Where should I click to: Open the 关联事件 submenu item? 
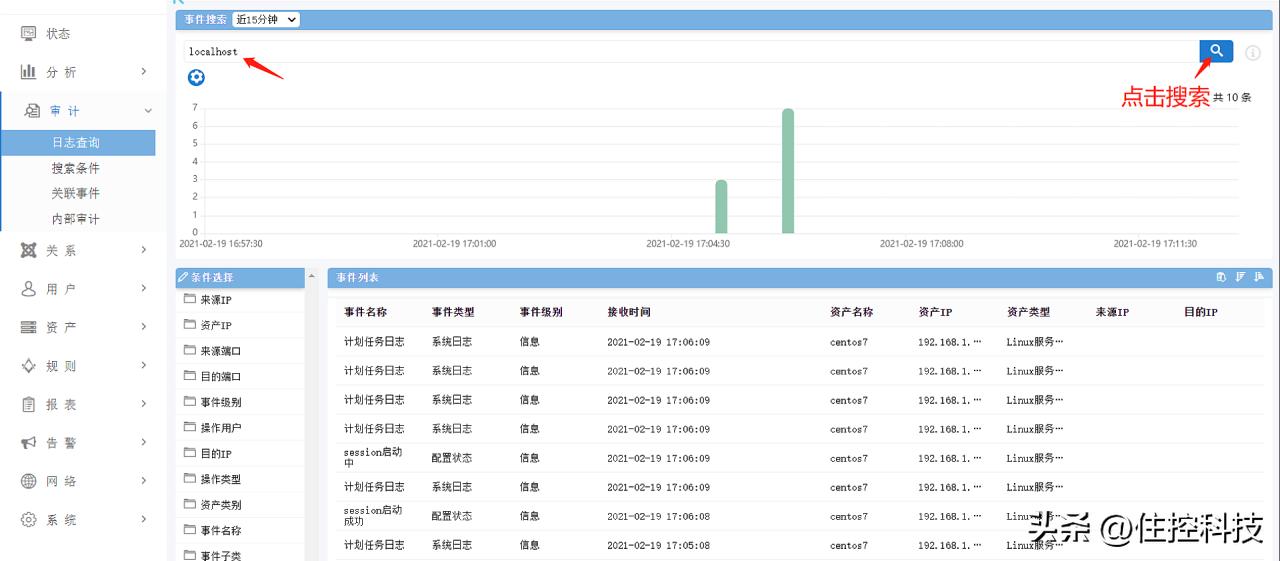[x=76, y=193]
